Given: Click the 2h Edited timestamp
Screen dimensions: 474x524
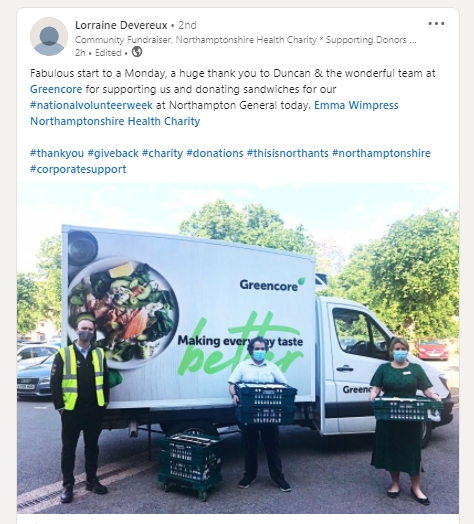Looking at the screenshot, I should [x=98, y=53].
